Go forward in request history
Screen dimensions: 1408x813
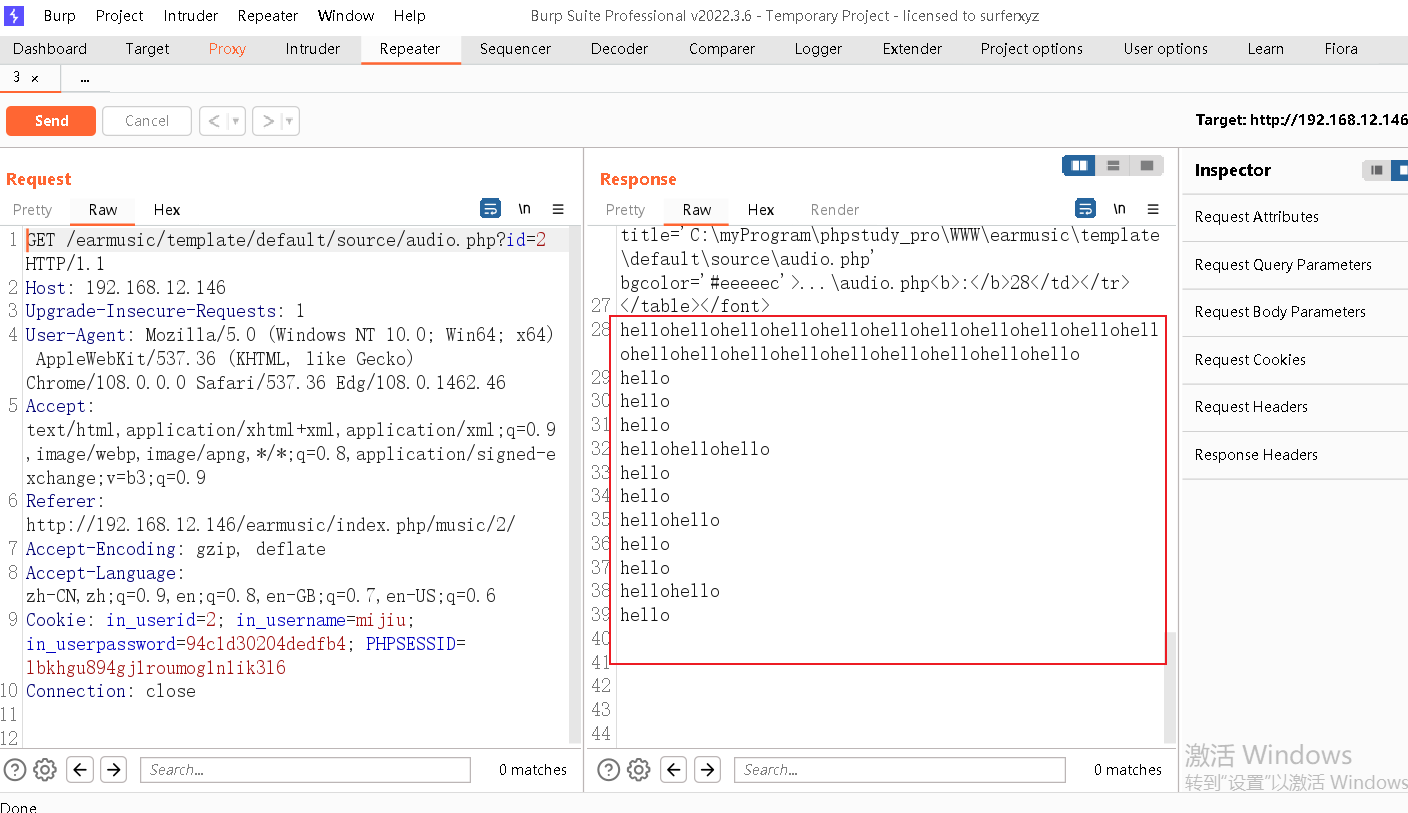click(267, 121)
